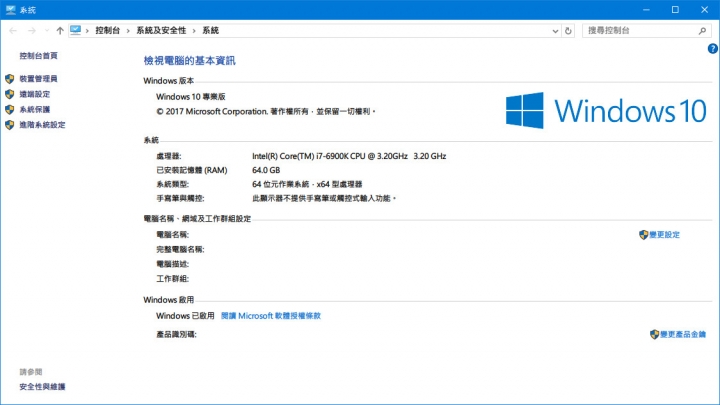Click the '電腦名稱:' label
The height and width of the screenshot is (405, 720).
[173, 235]
